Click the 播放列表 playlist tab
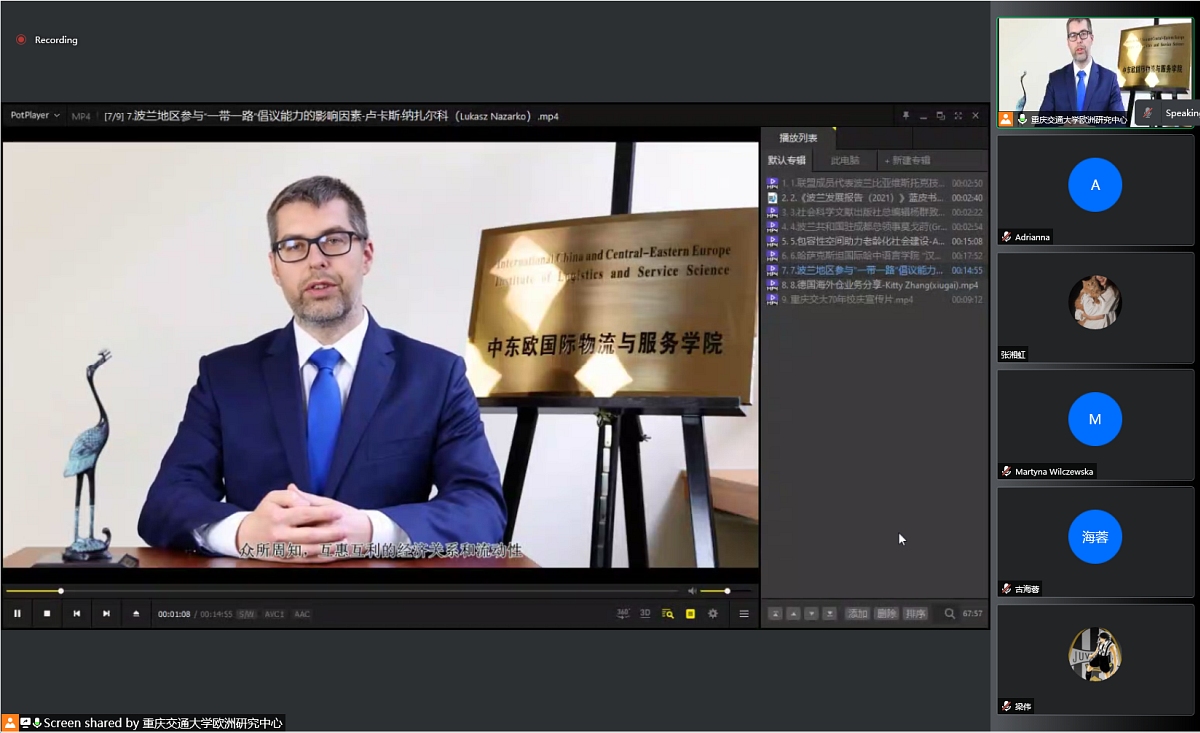Image resolution: width=1200 pixels, height=733 pixels. pos(798,138)
